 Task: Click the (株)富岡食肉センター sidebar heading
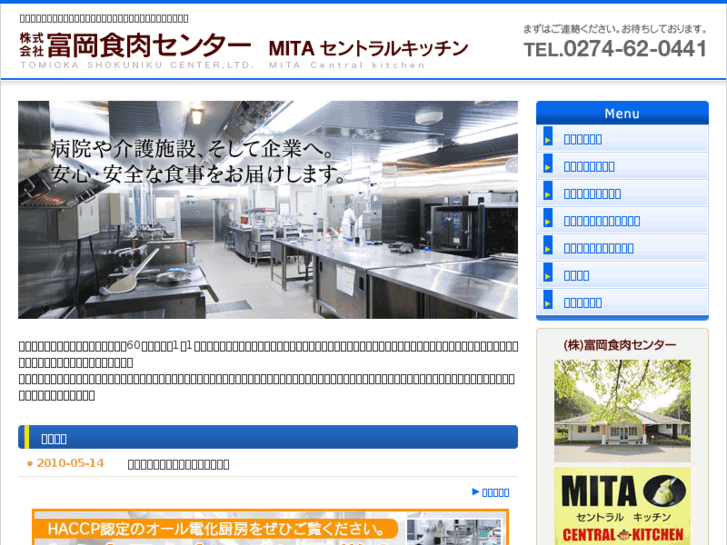[x=619, y=345]
